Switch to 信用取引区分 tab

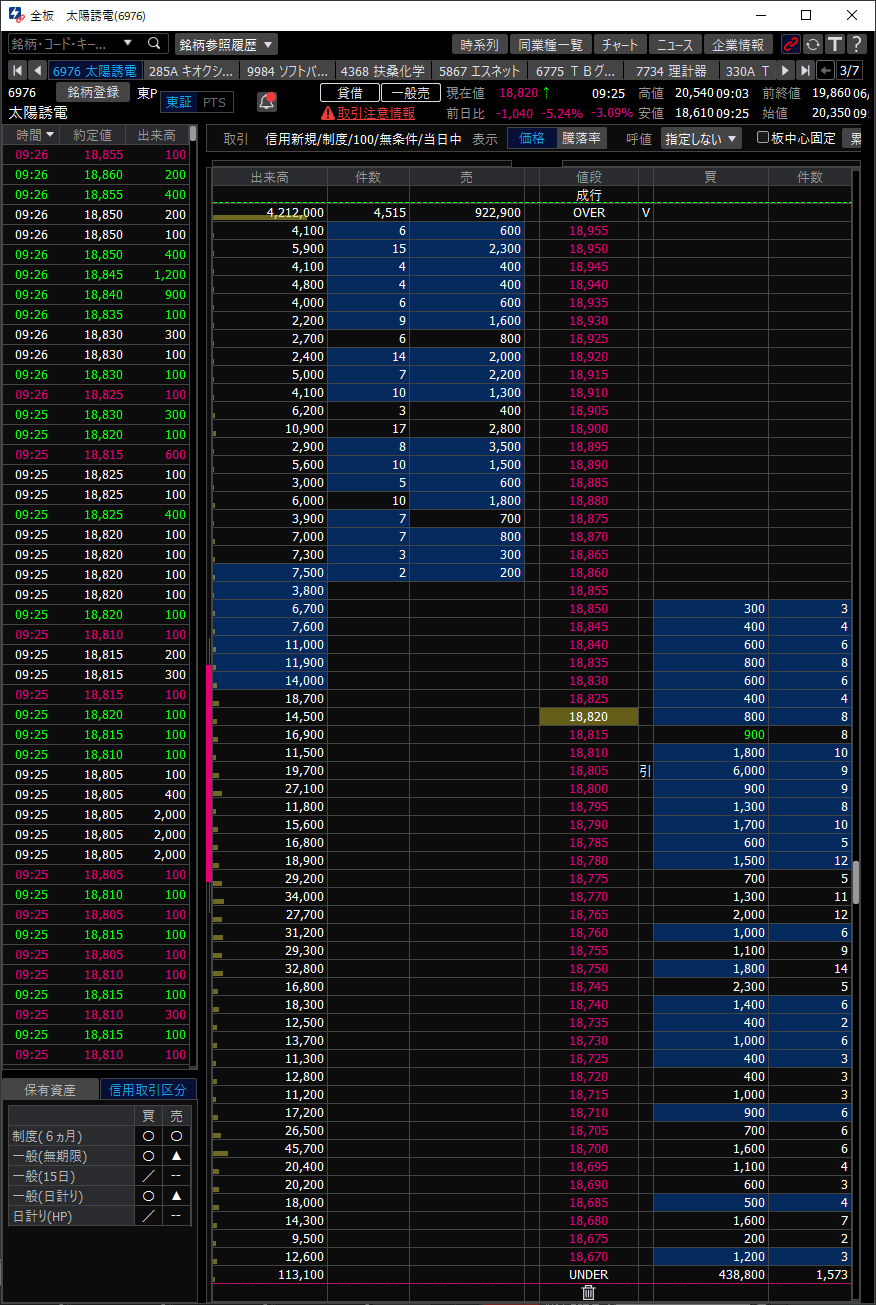[148, 1090]
